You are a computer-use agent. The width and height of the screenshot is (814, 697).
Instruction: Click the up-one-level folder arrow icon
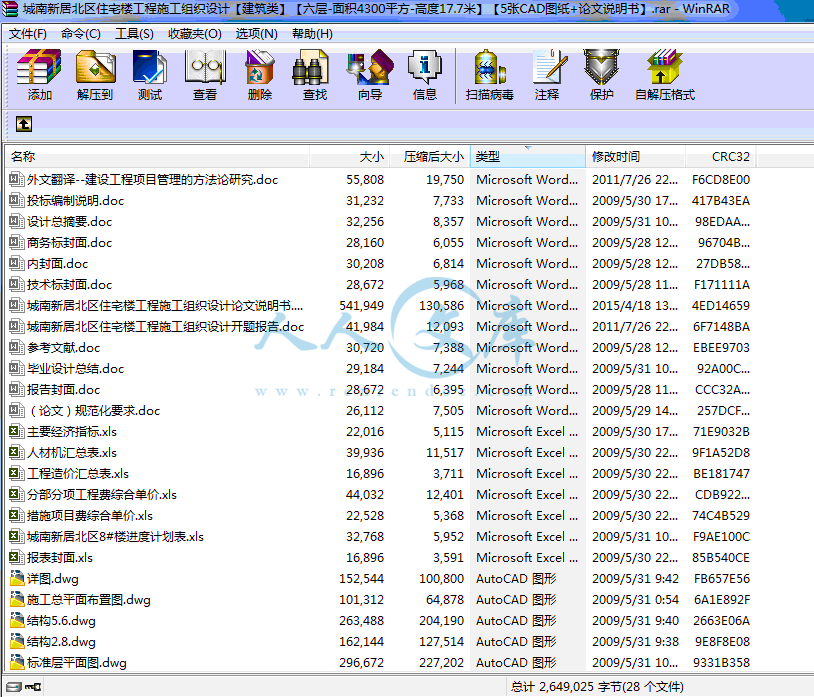click(x=24, y=125)
